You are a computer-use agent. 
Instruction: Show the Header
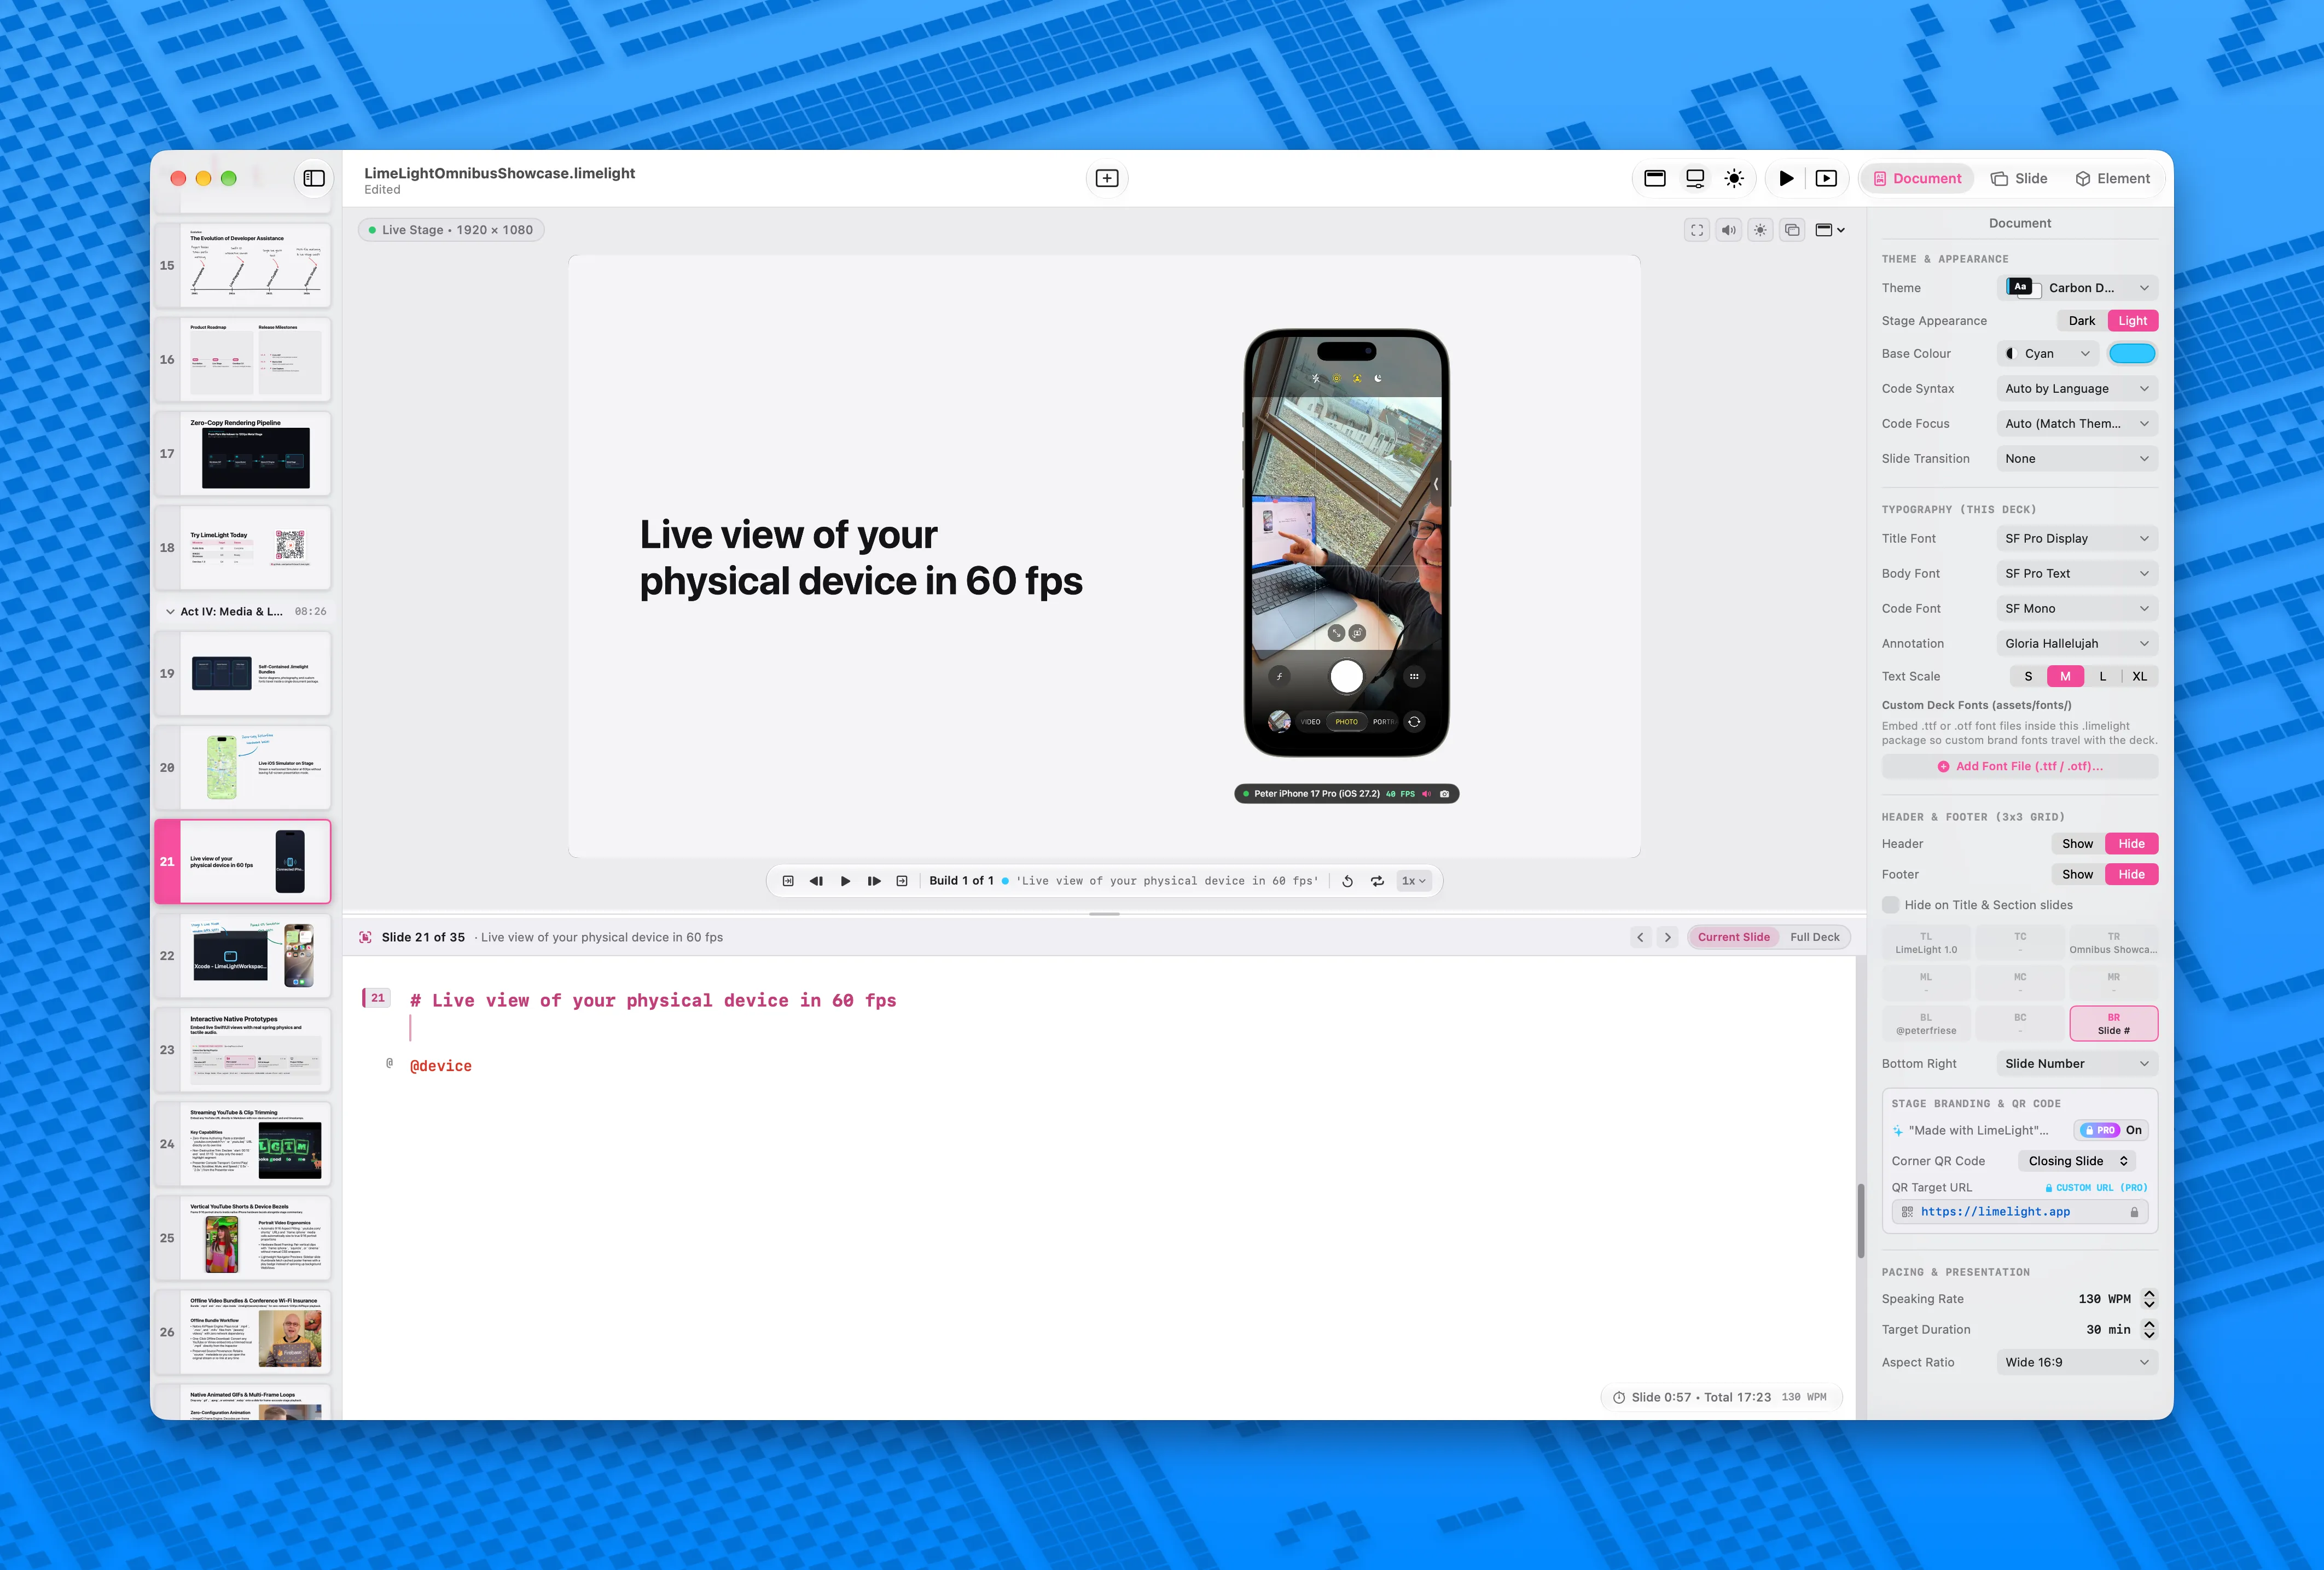[2077, 844]
